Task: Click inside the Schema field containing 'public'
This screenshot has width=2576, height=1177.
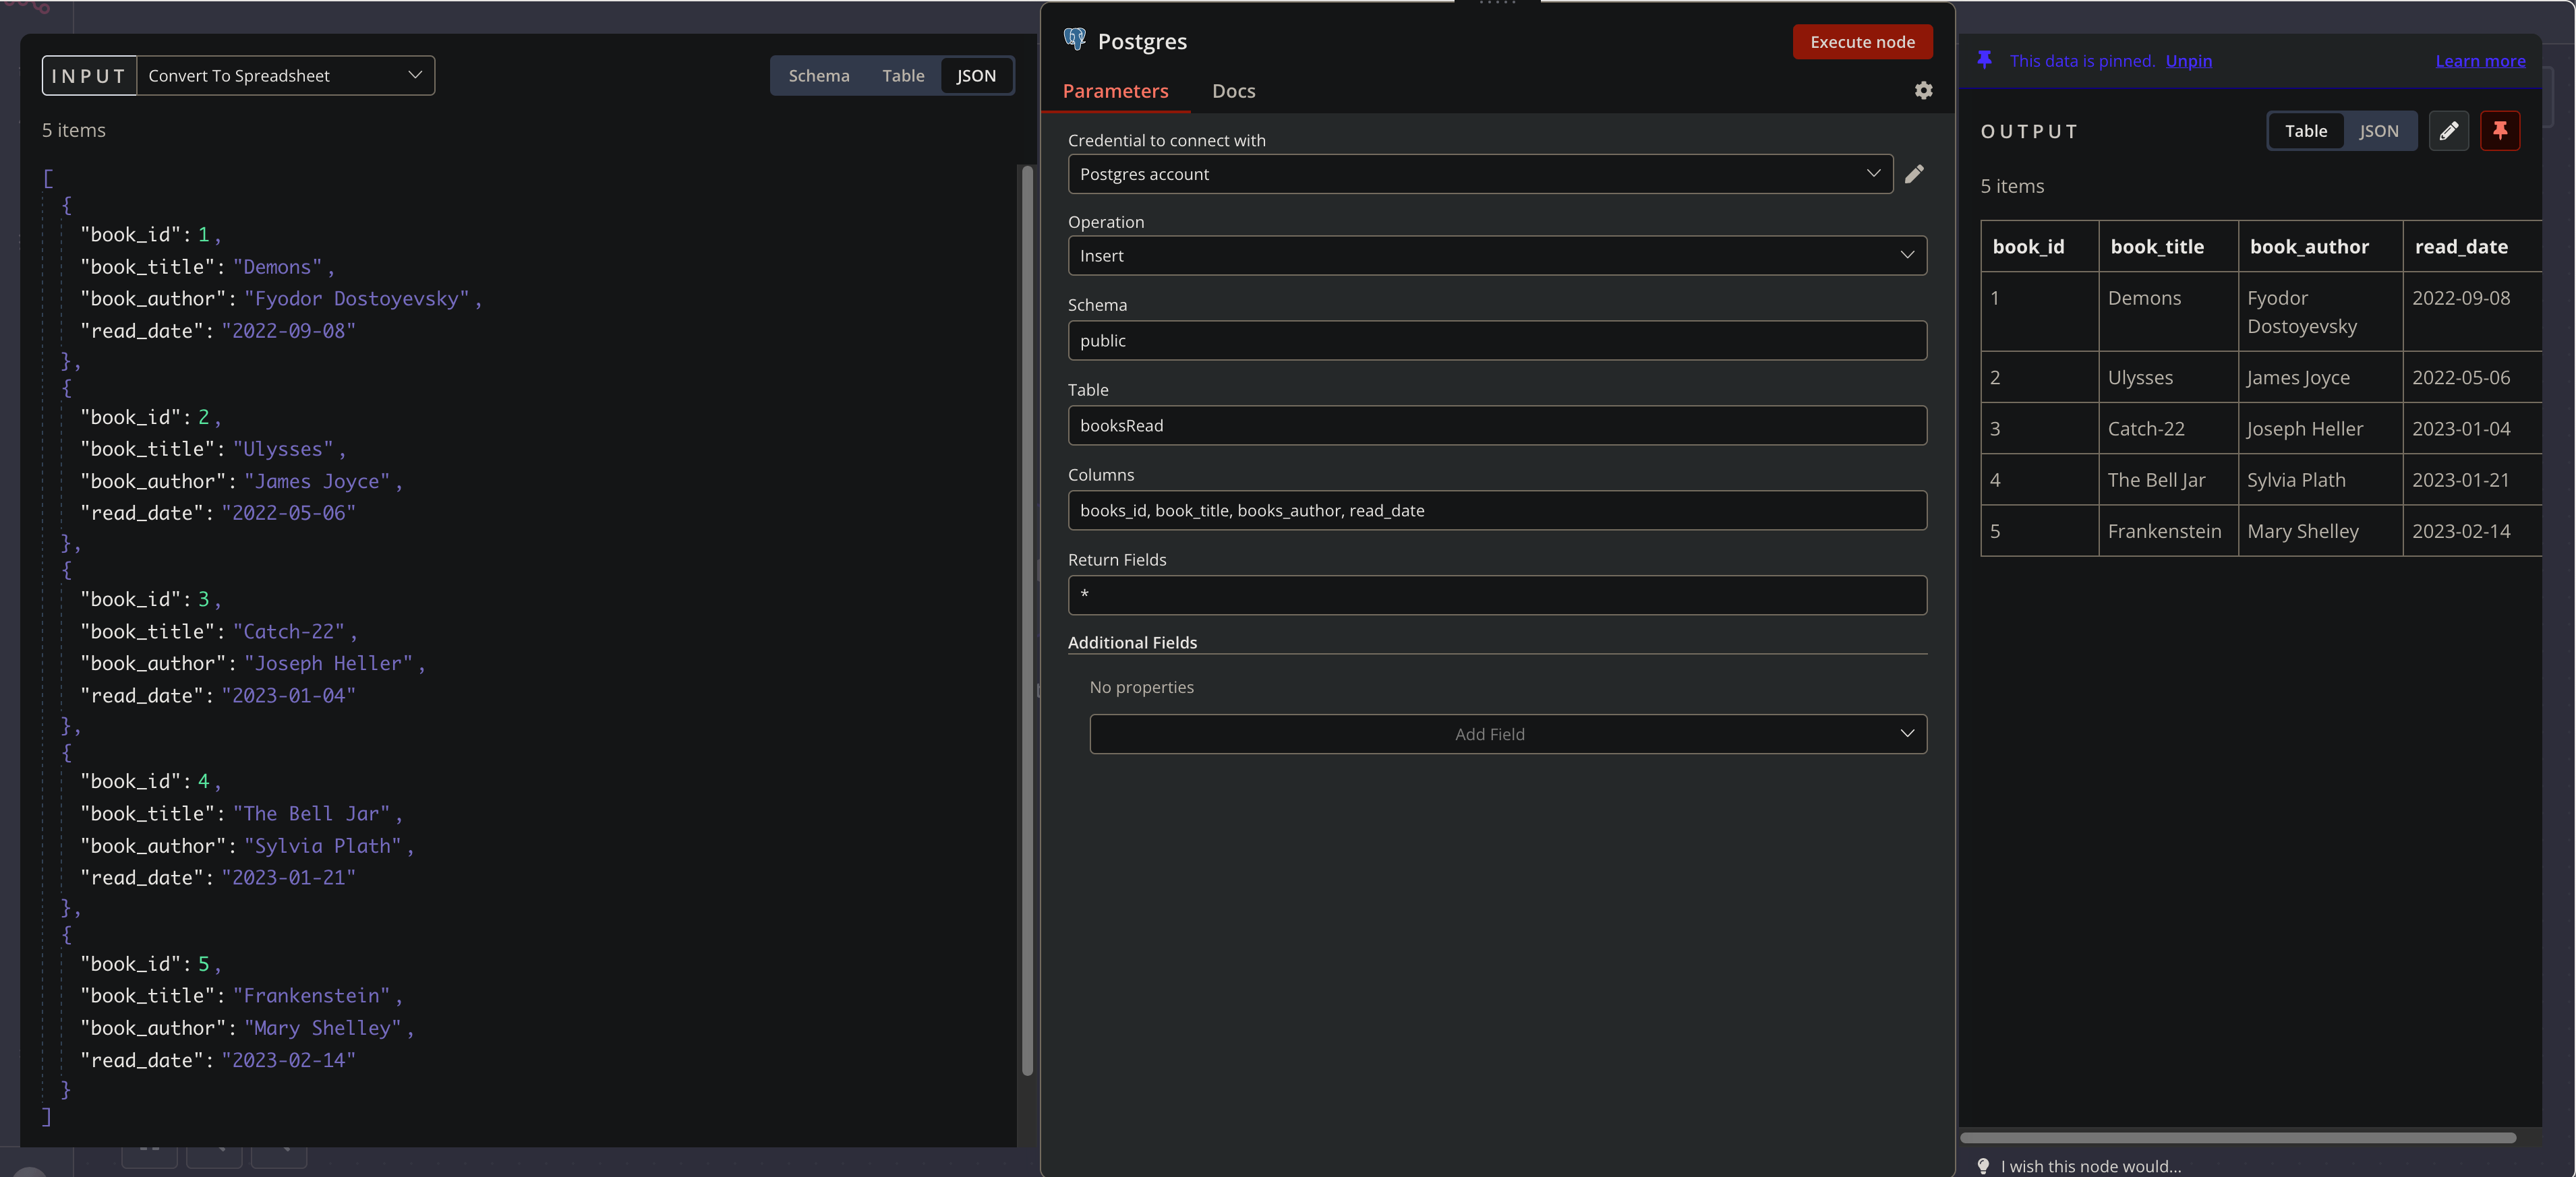Action: coord(1496,340)
